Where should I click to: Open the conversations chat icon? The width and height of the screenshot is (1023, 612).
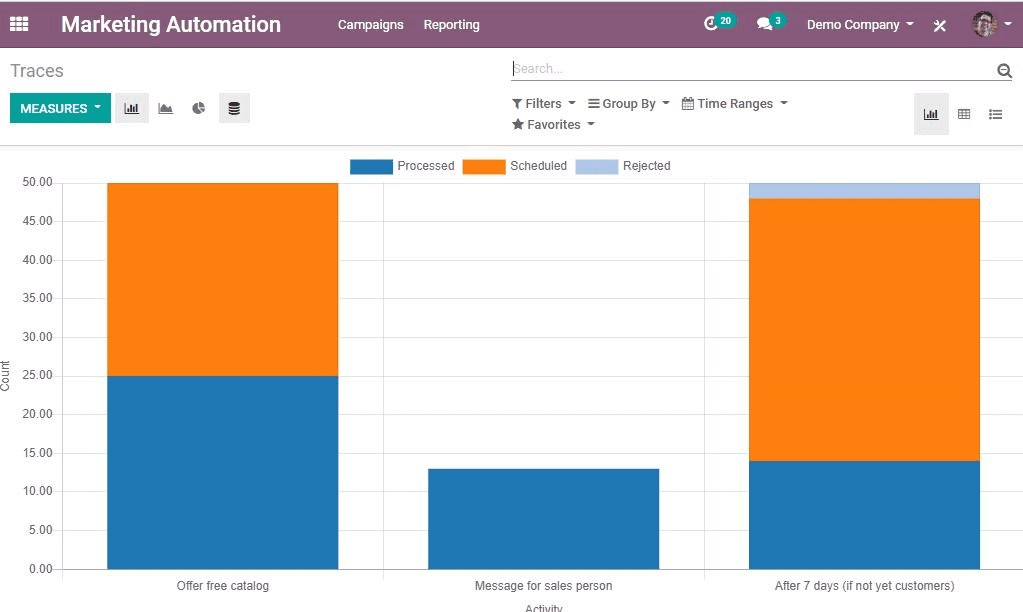764,24
